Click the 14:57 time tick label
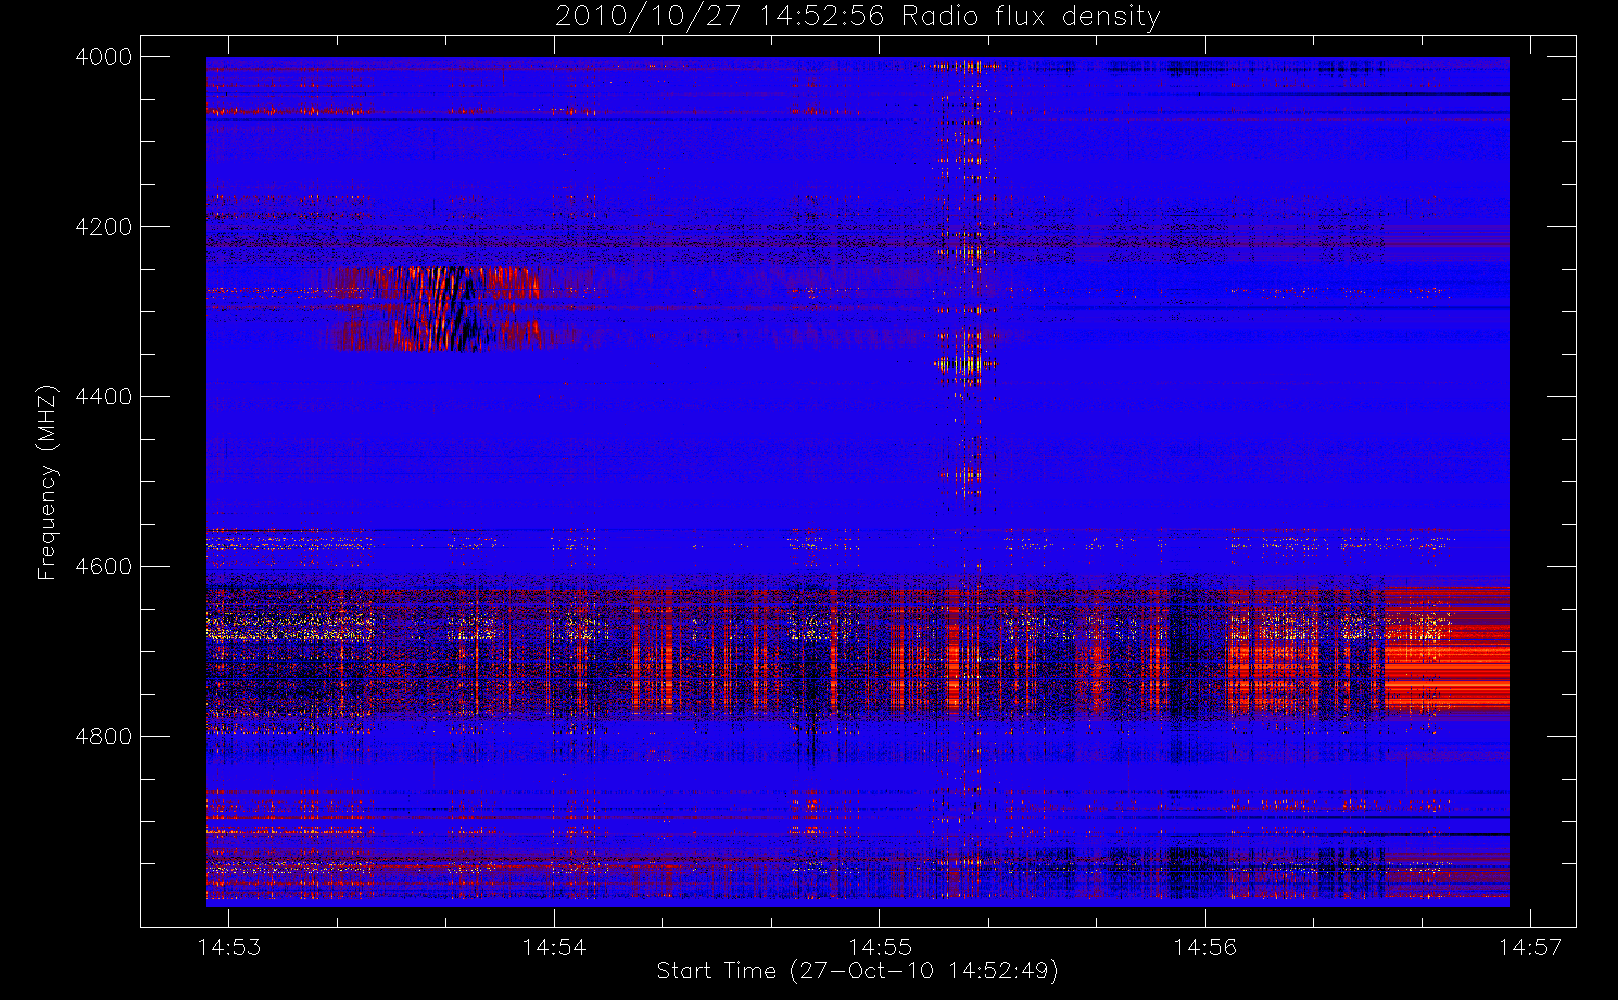1618x1000 pixels. (1530, 947)
